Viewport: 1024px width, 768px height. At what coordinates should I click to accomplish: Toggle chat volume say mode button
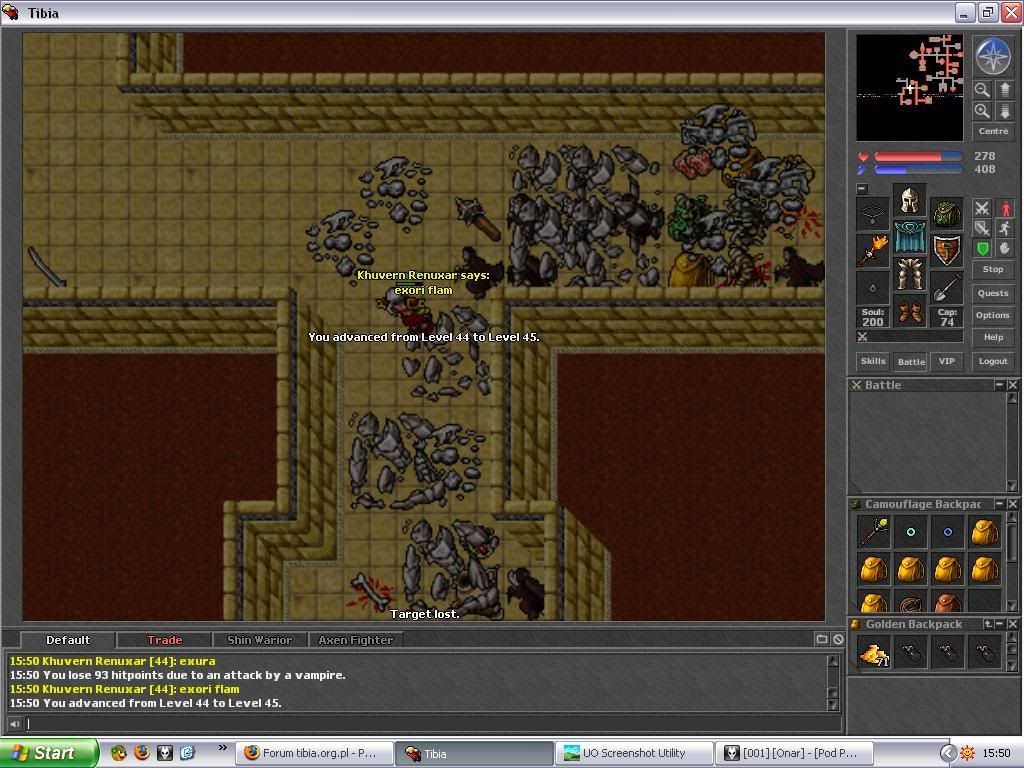[x=14, y=724]
